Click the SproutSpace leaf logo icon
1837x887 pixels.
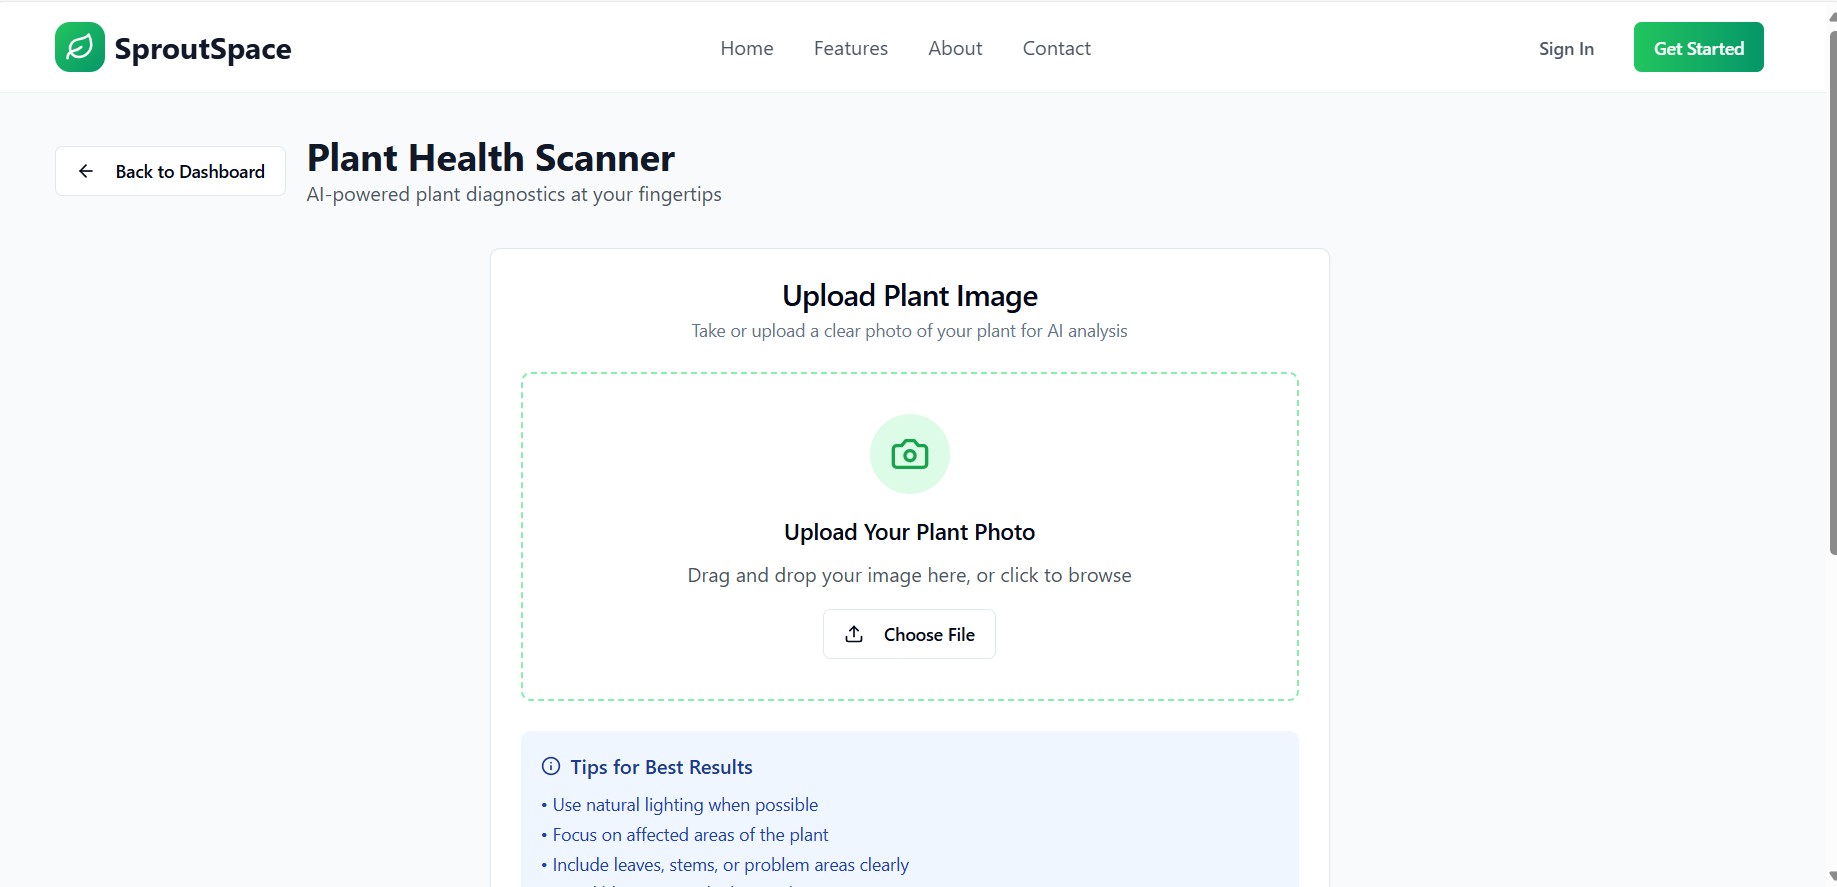click(x=79, y=46)
